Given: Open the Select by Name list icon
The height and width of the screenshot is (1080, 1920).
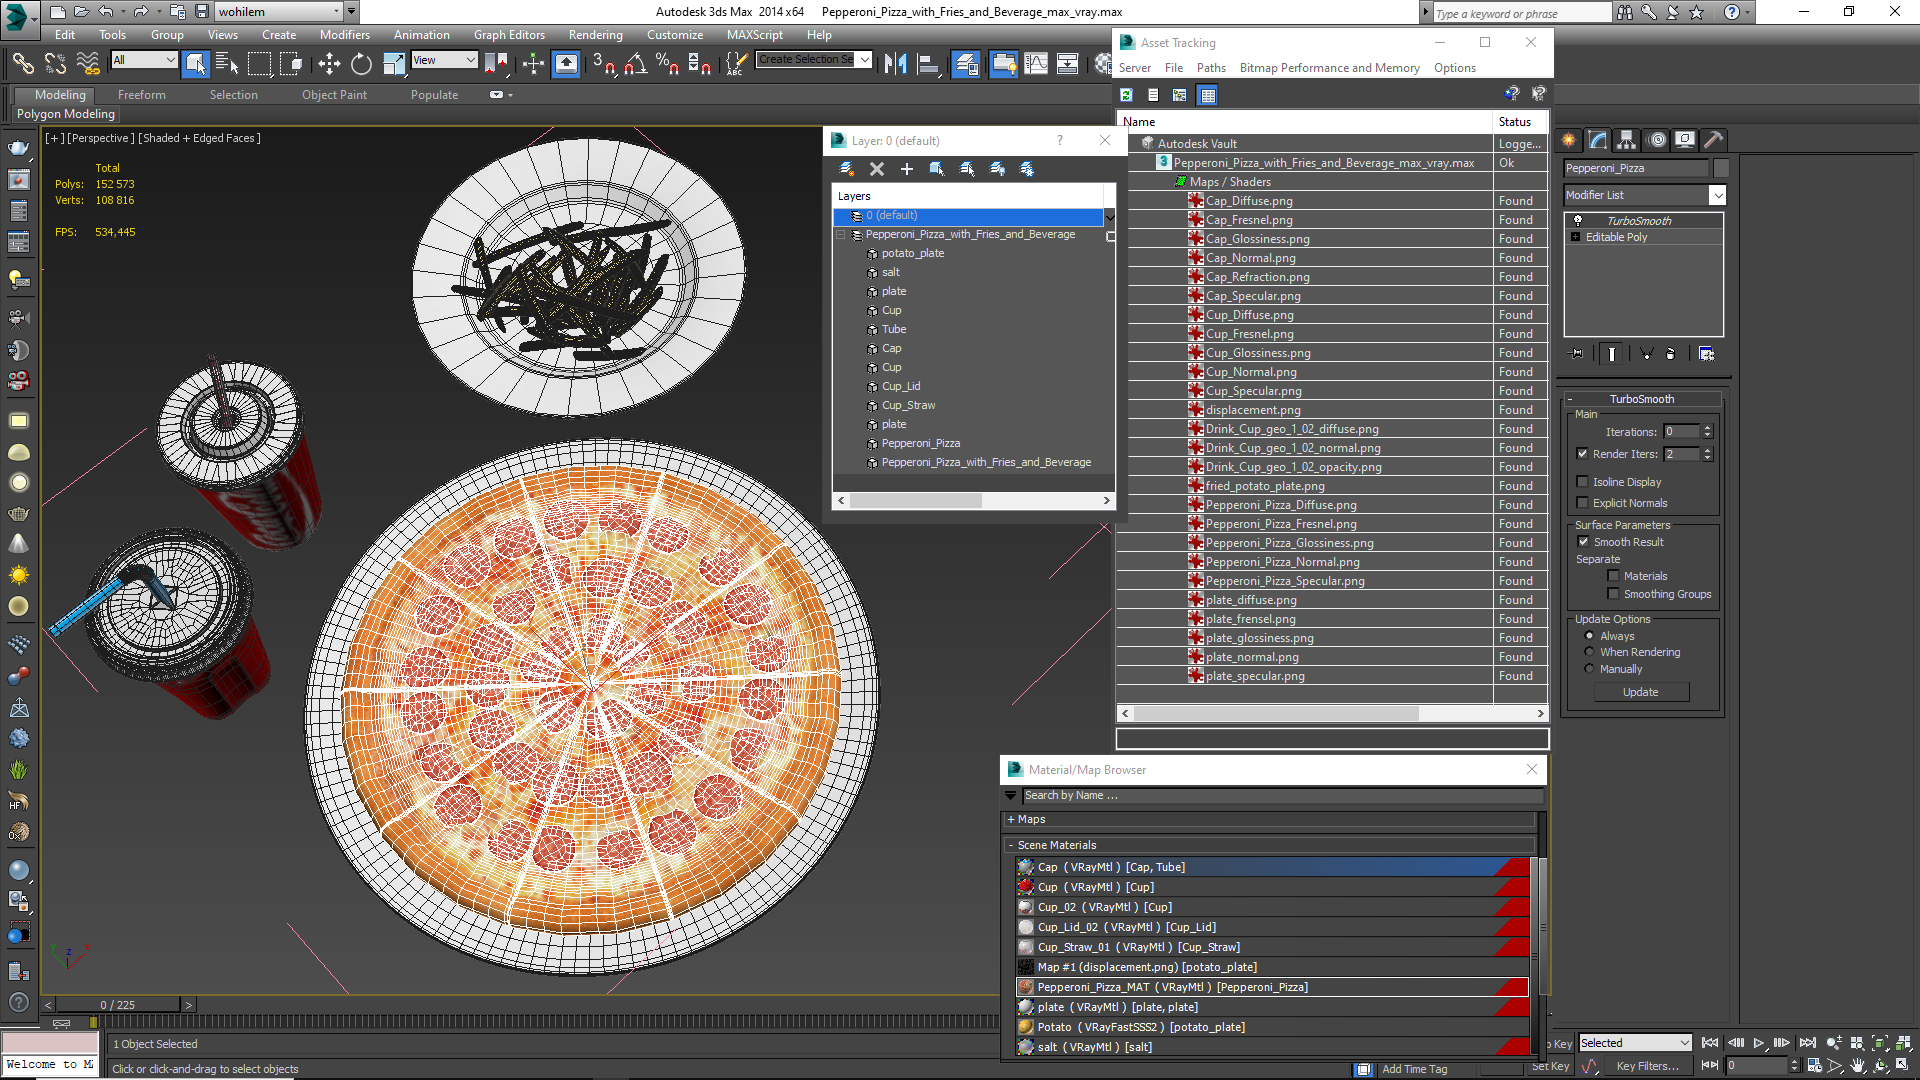Looking at the screenshot, I should tap(227, 64).
